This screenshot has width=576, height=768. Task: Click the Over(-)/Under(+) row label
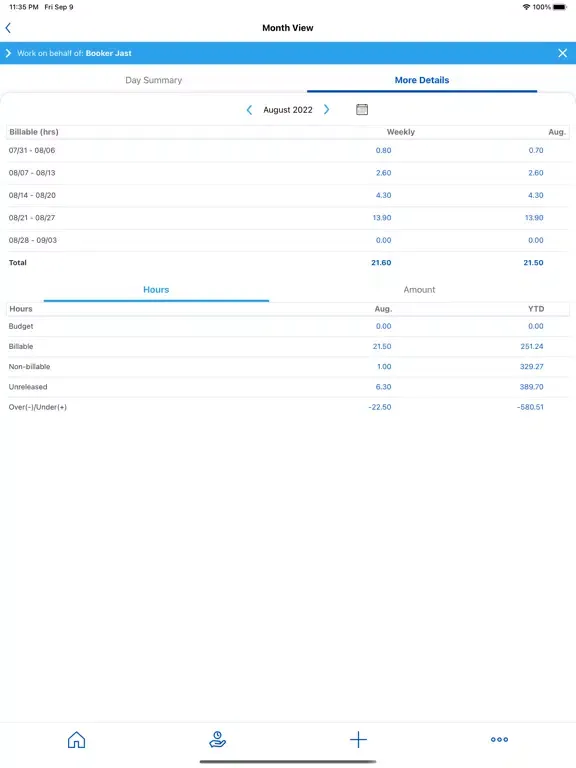coord(38,407)
